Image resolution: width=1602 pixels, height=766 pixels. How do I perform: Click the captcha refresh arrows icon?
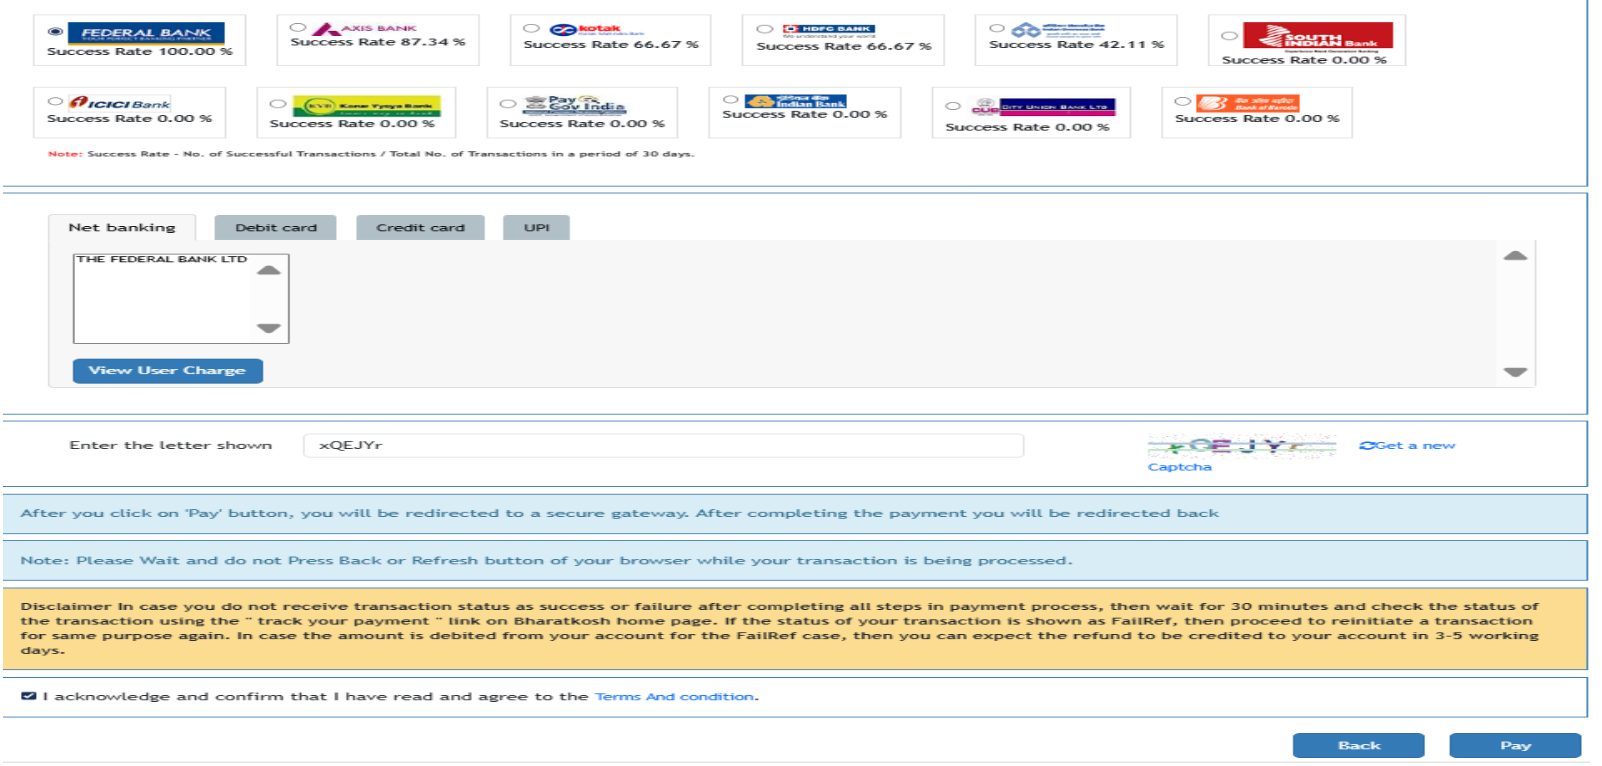[1367, 446]
